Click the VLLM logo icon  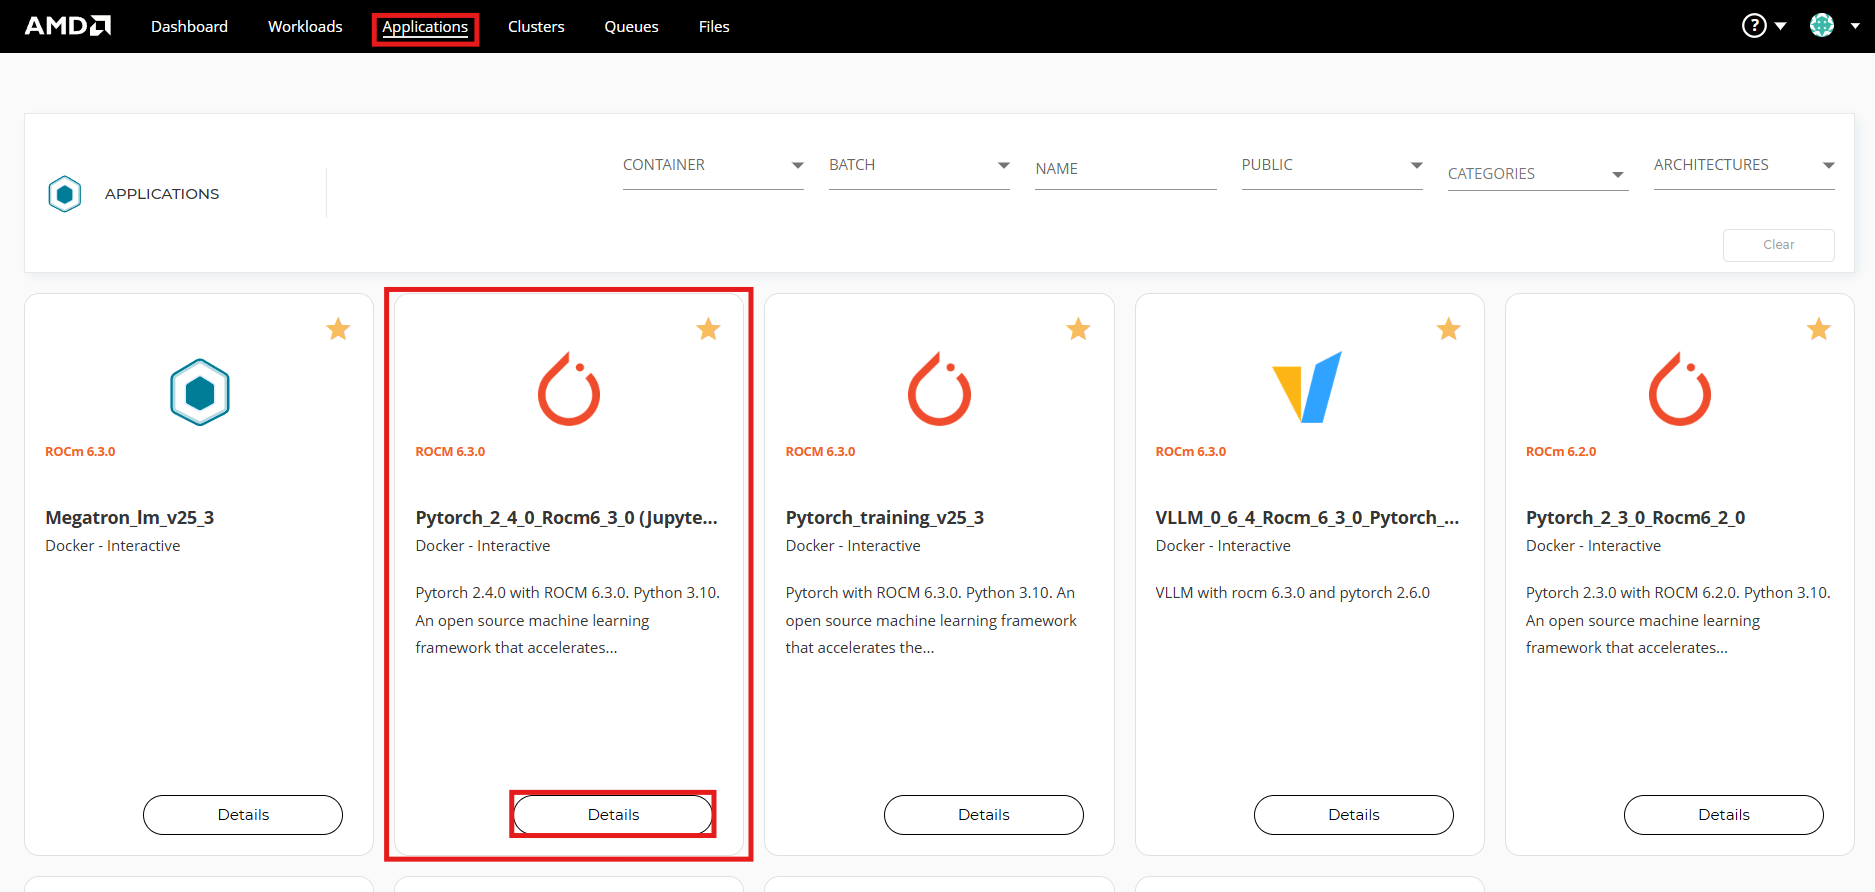coord(1307,387)
